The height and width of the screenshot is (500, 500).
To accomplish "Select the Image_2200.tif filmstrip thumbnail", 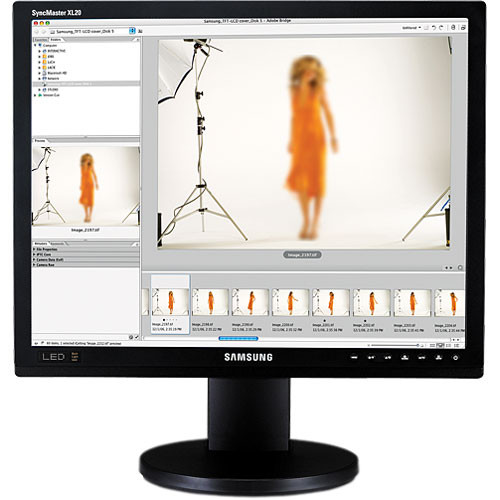I will [290, 302].
